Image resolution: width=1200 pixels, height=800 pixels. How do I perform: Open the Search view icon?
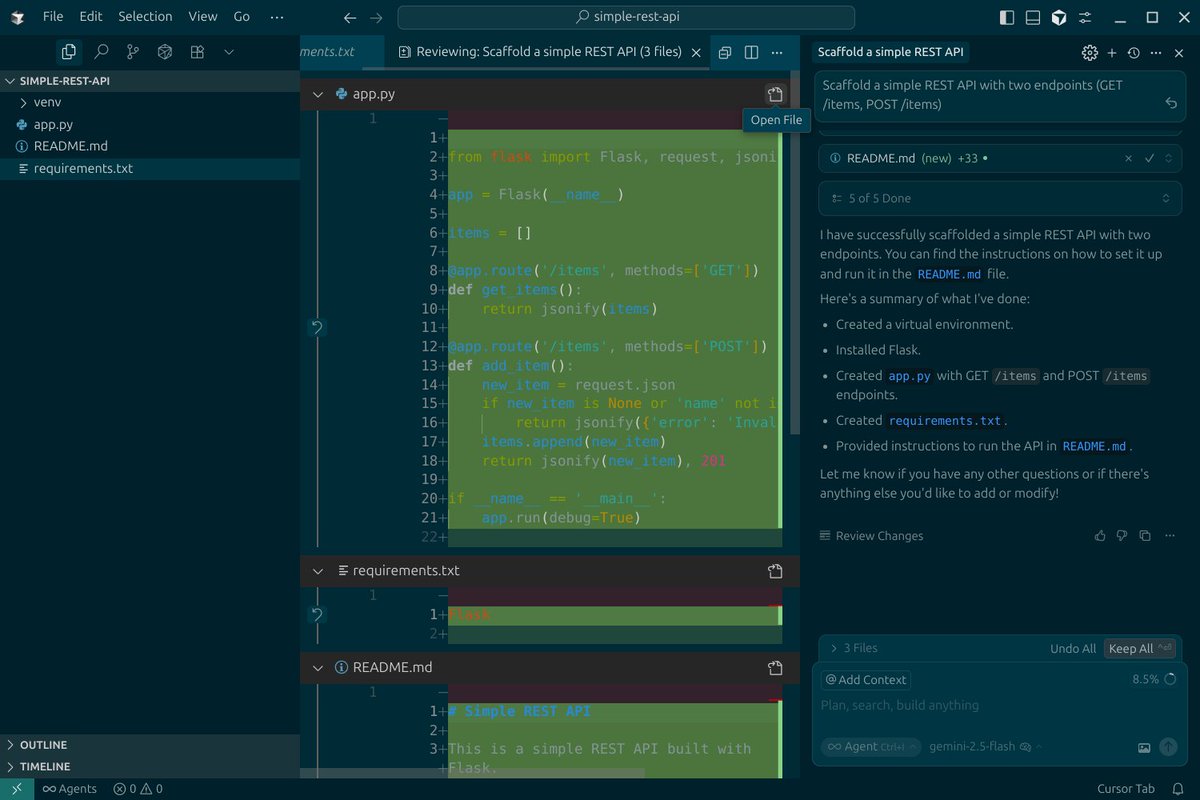point(101,52)
